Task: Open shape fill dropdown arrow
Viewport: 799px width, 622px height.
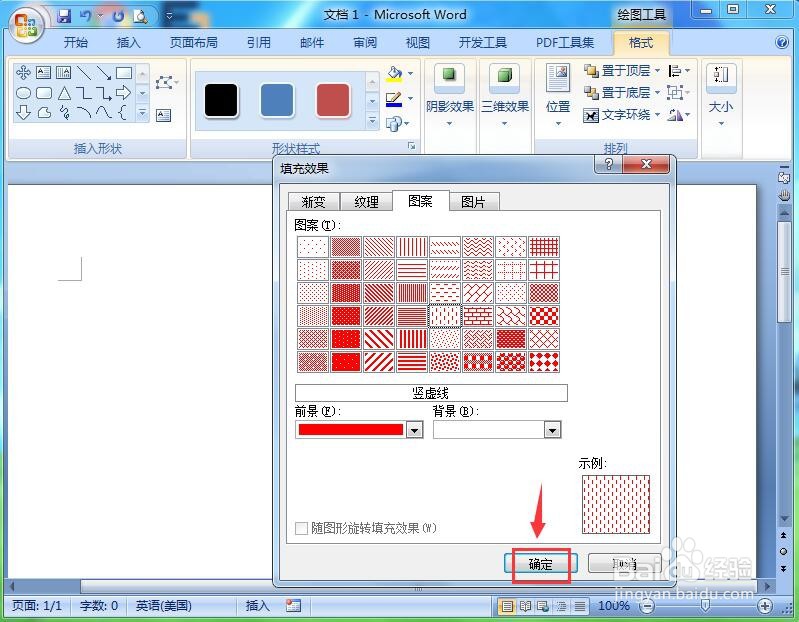Action: [x=410, y=74]
